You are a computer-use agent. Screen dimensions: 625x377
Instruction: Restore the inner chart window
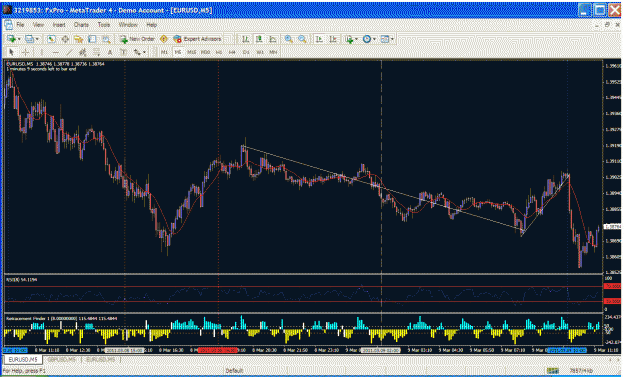[x=607, y=25]
